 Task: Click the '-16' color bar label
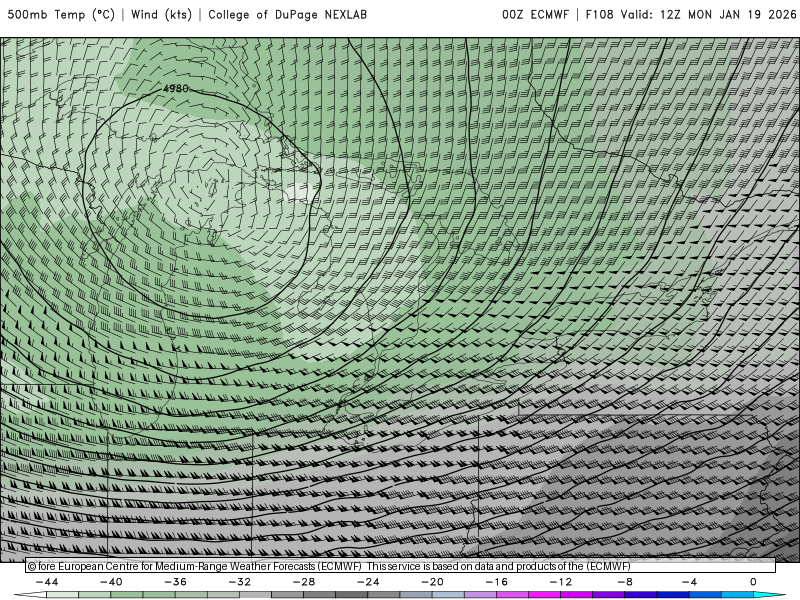pos(497,582)
